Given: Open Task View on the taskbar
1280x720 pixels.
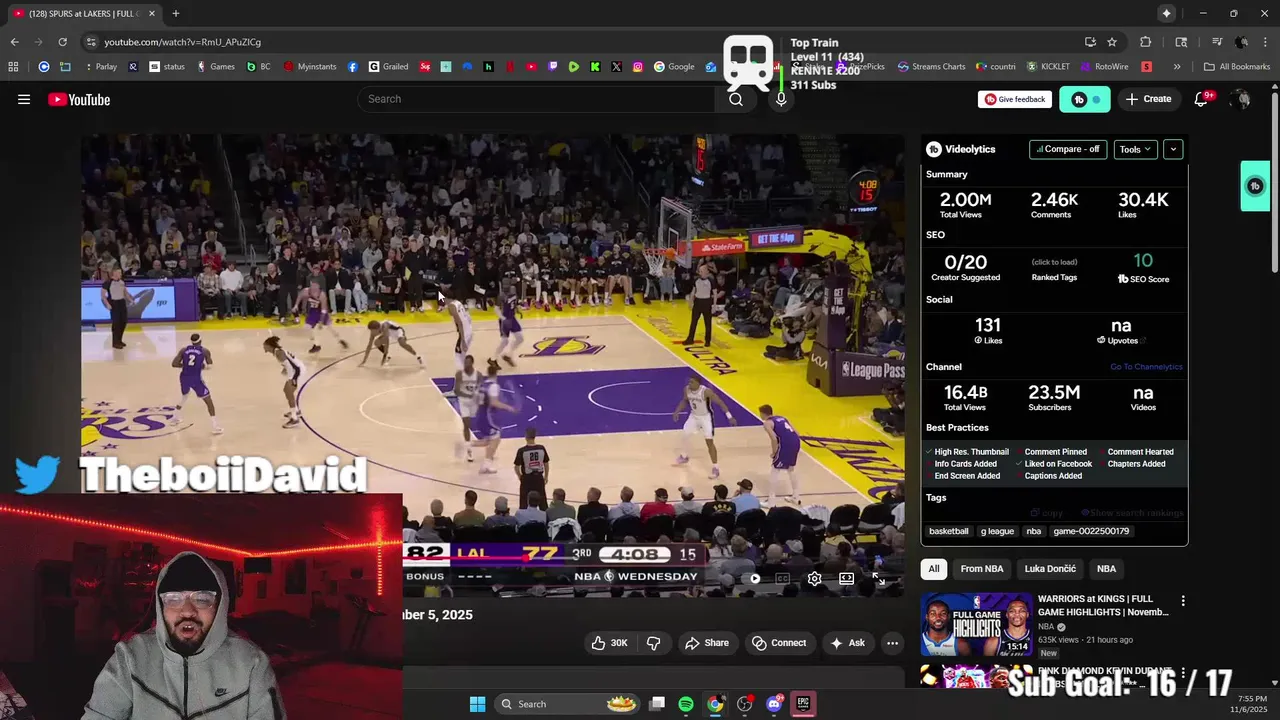Looking at the screenshot, I should click(x=657, y=704).
